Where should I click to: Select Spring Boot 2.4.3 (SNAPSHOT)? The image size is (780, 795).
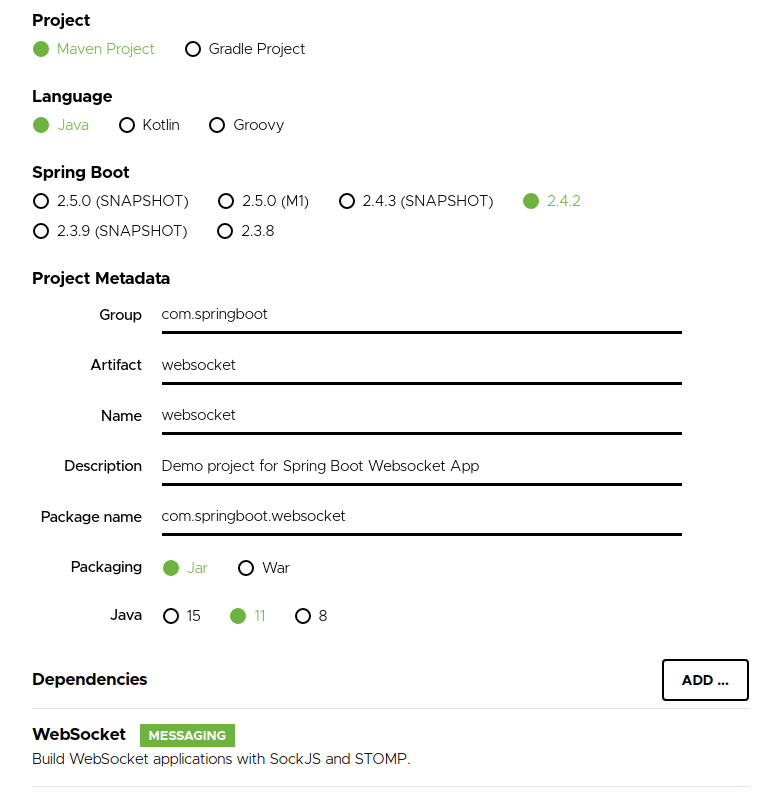tap(416, 201)
